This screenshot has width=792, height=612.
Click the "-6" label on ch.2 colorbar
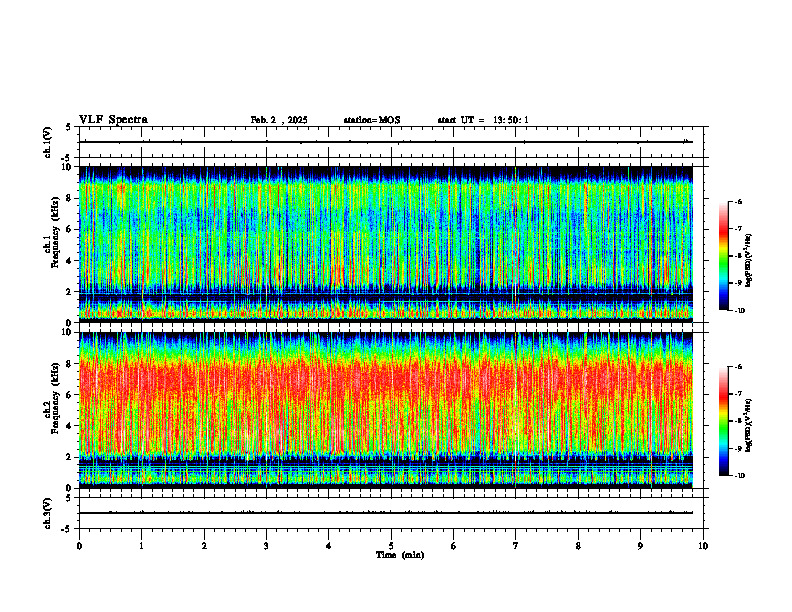[738, 367]
